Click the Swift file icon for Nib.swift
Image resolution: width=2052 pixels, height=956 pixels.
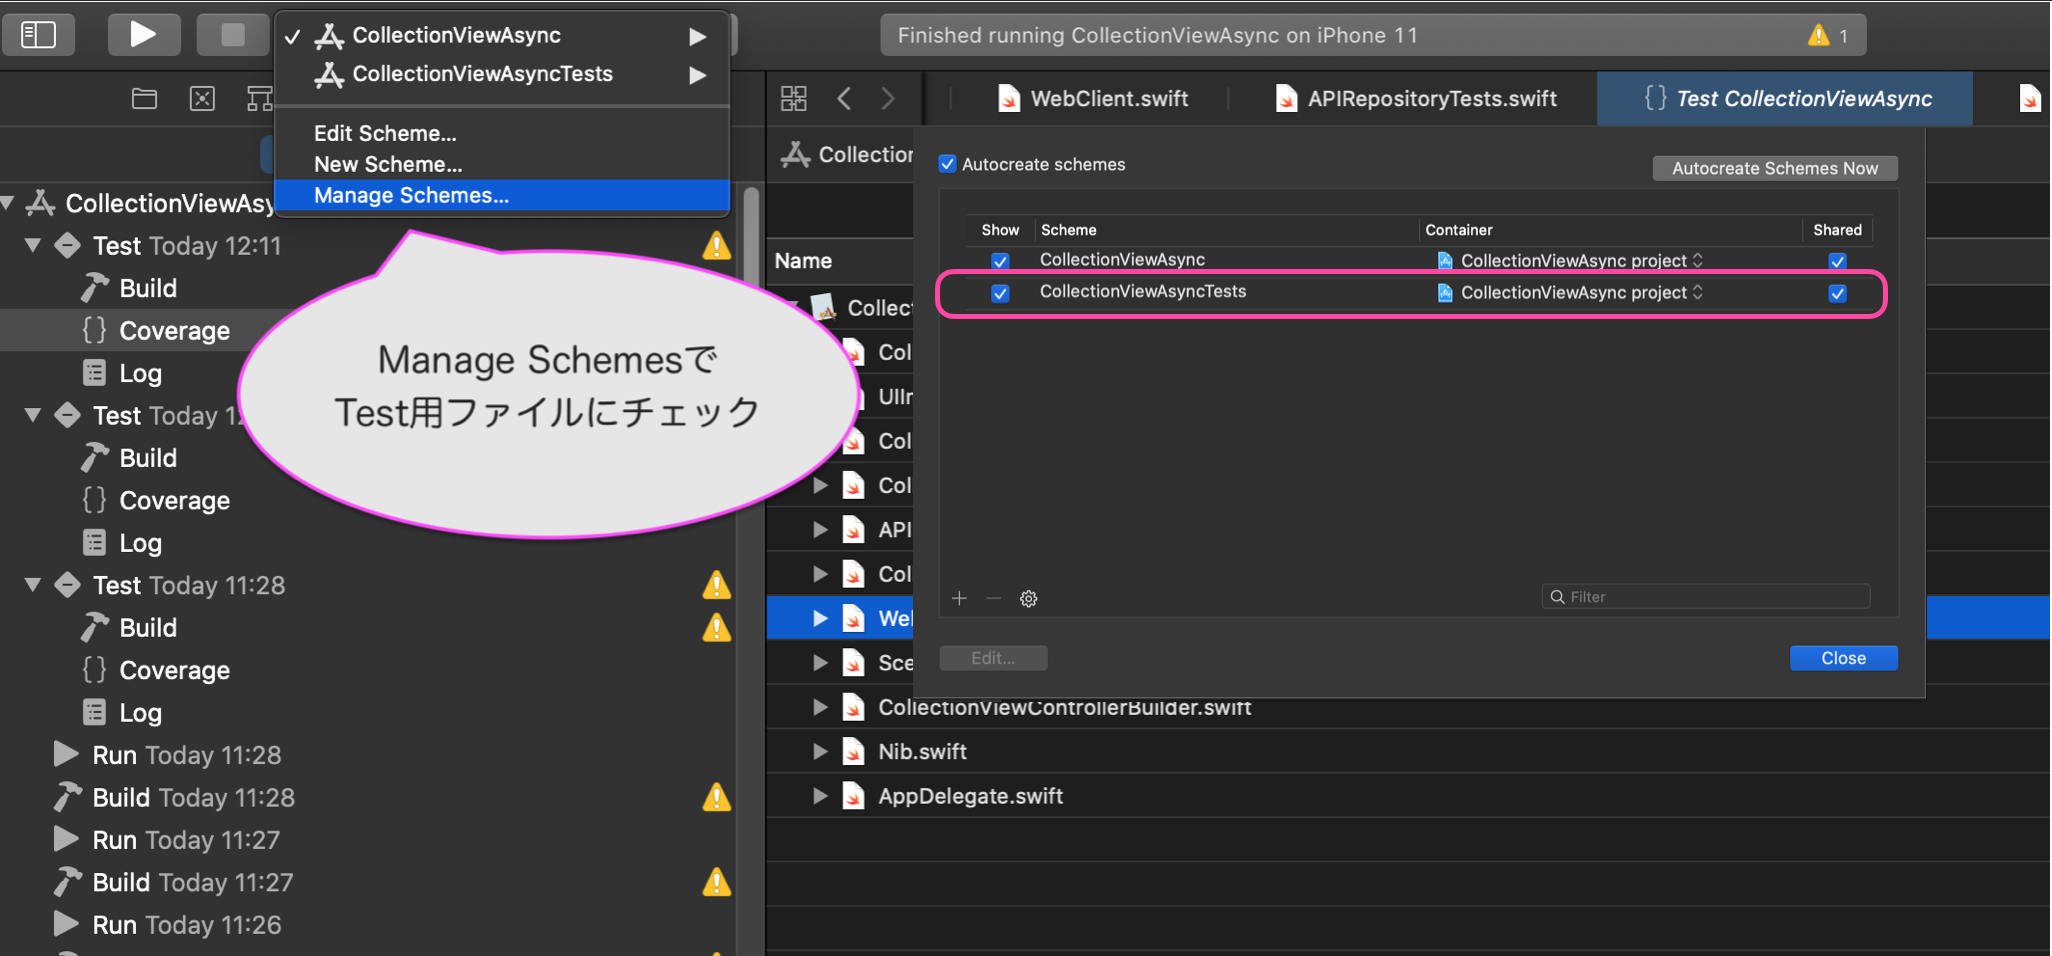pos(853,751)
